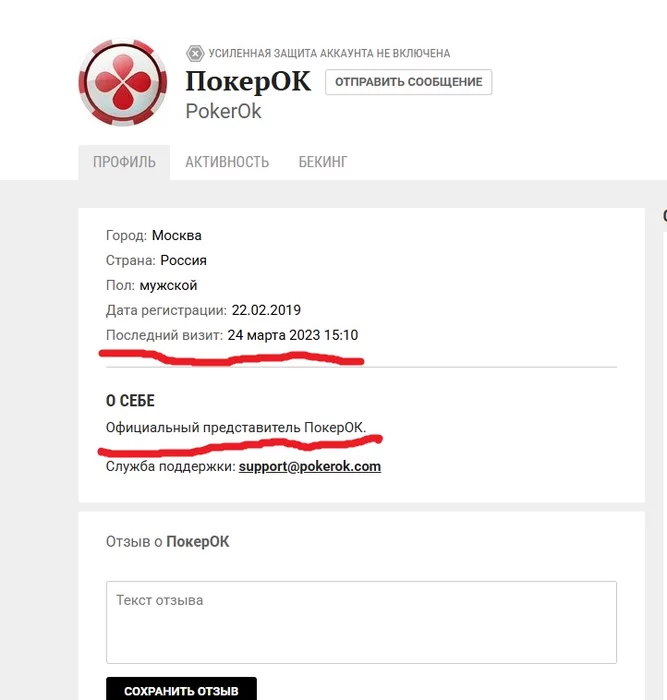Click the 'Отзыв о ПокерОК' heading

167,542
